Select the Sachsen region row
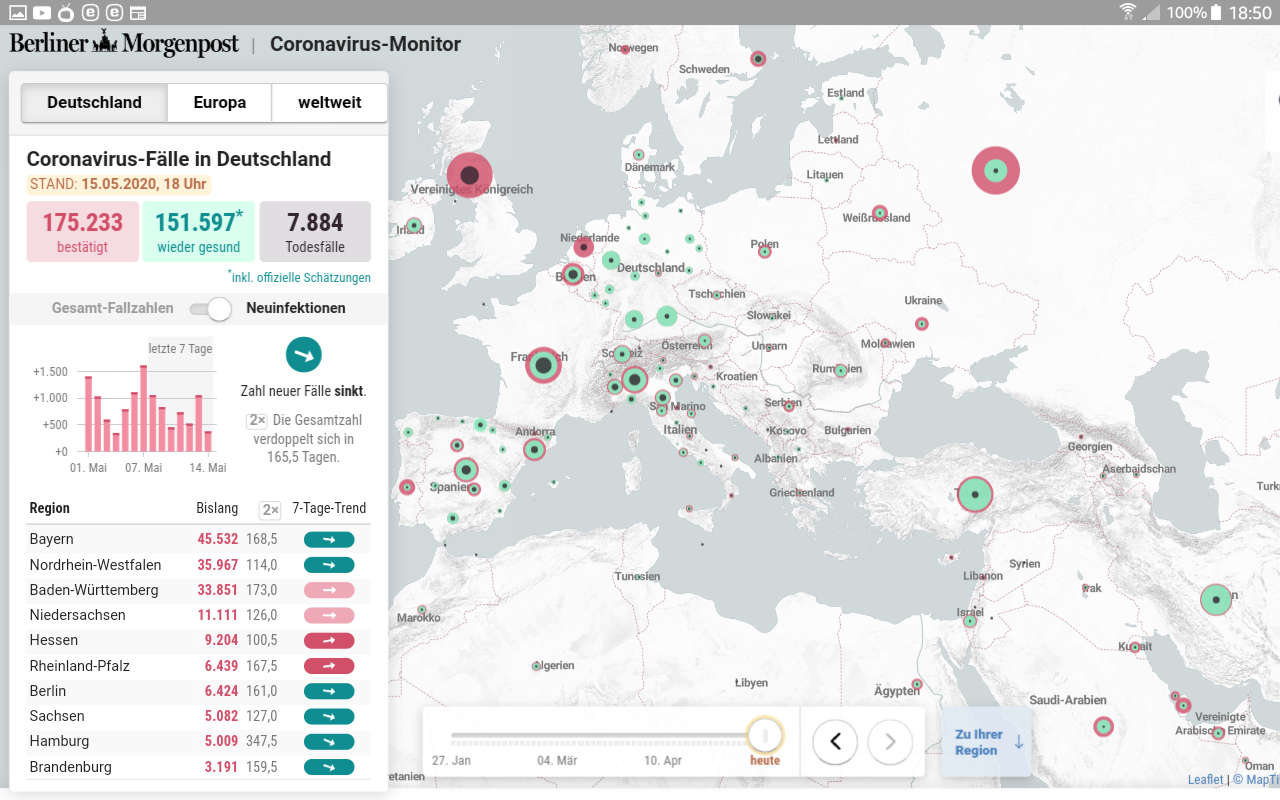The height and width of the screenshot is (800, 1280). pos(198,716)
